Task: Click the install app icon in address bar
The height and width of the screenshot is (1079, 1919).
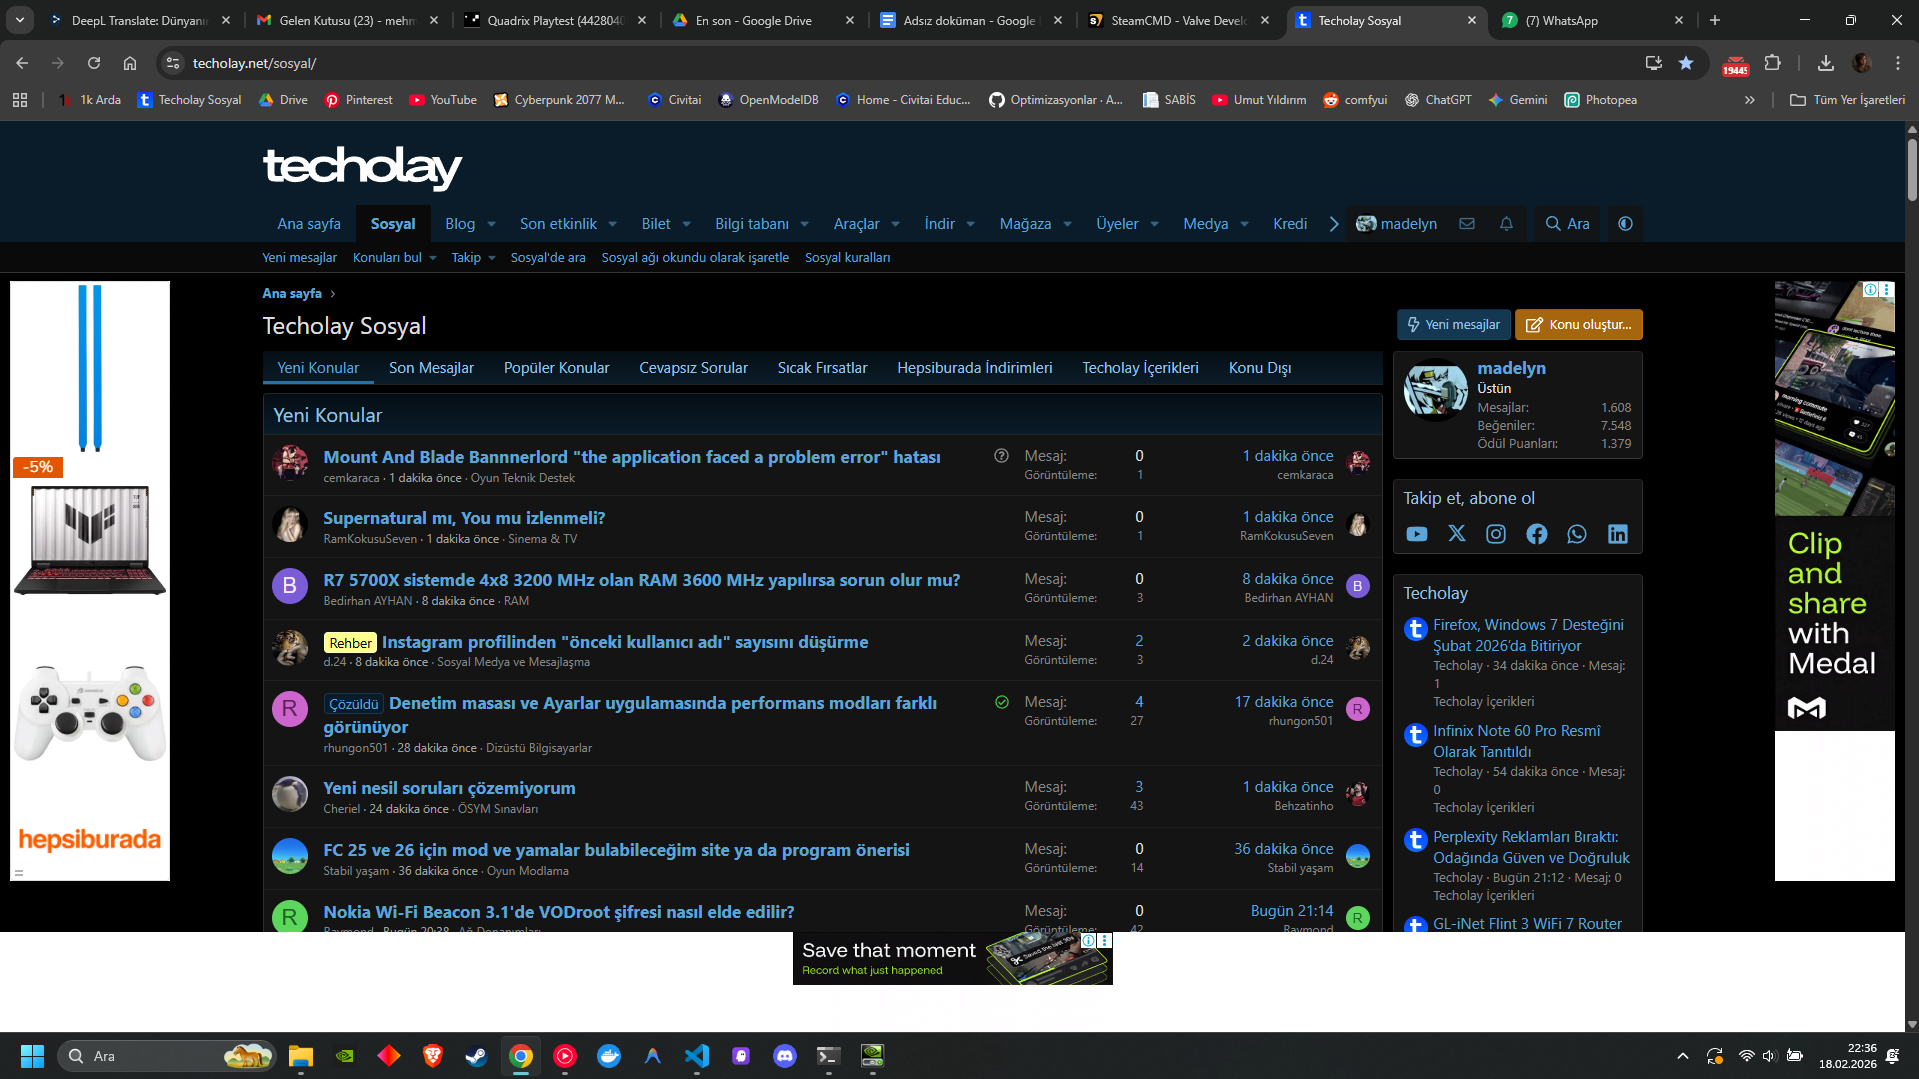Action: pyautogui.click(x=1654, y=63)
